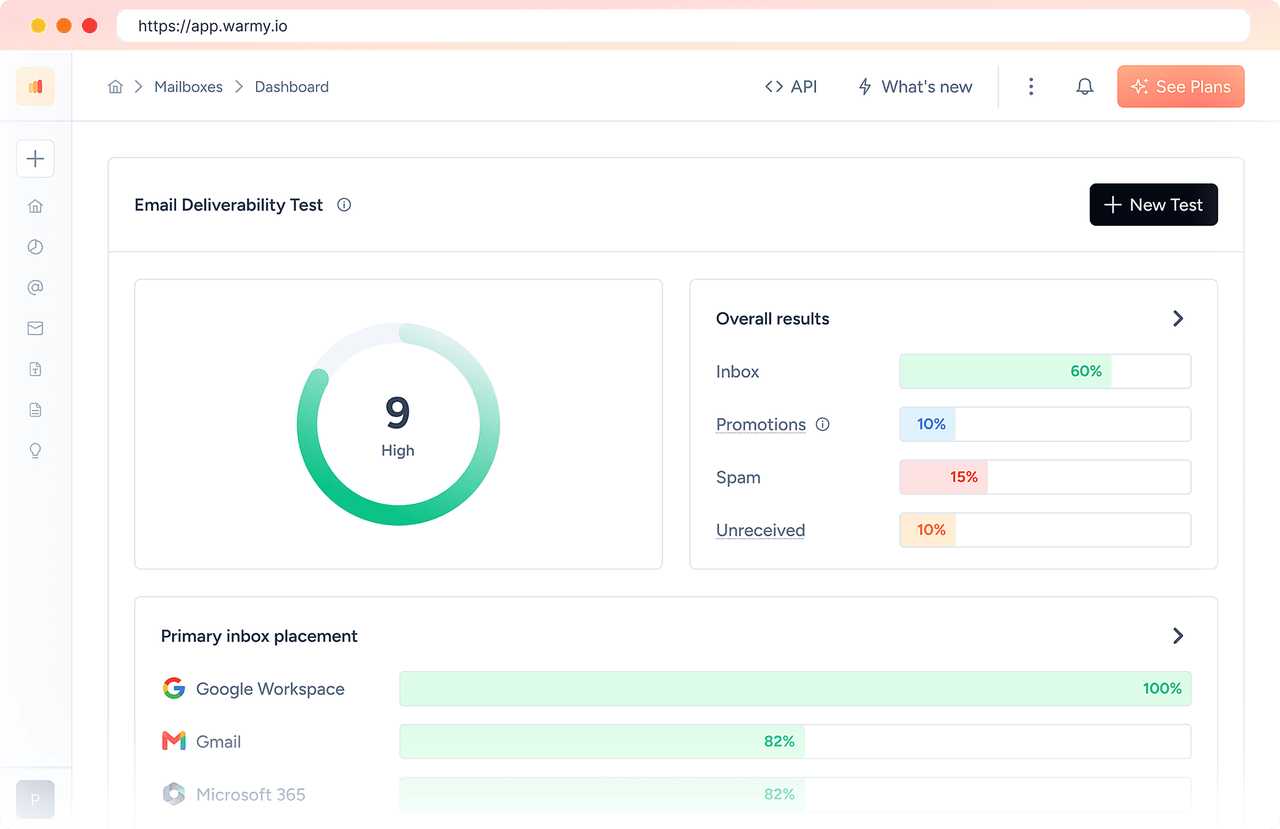Click the Google Workspace label
1280x829 pixels.
pos(270,689)
